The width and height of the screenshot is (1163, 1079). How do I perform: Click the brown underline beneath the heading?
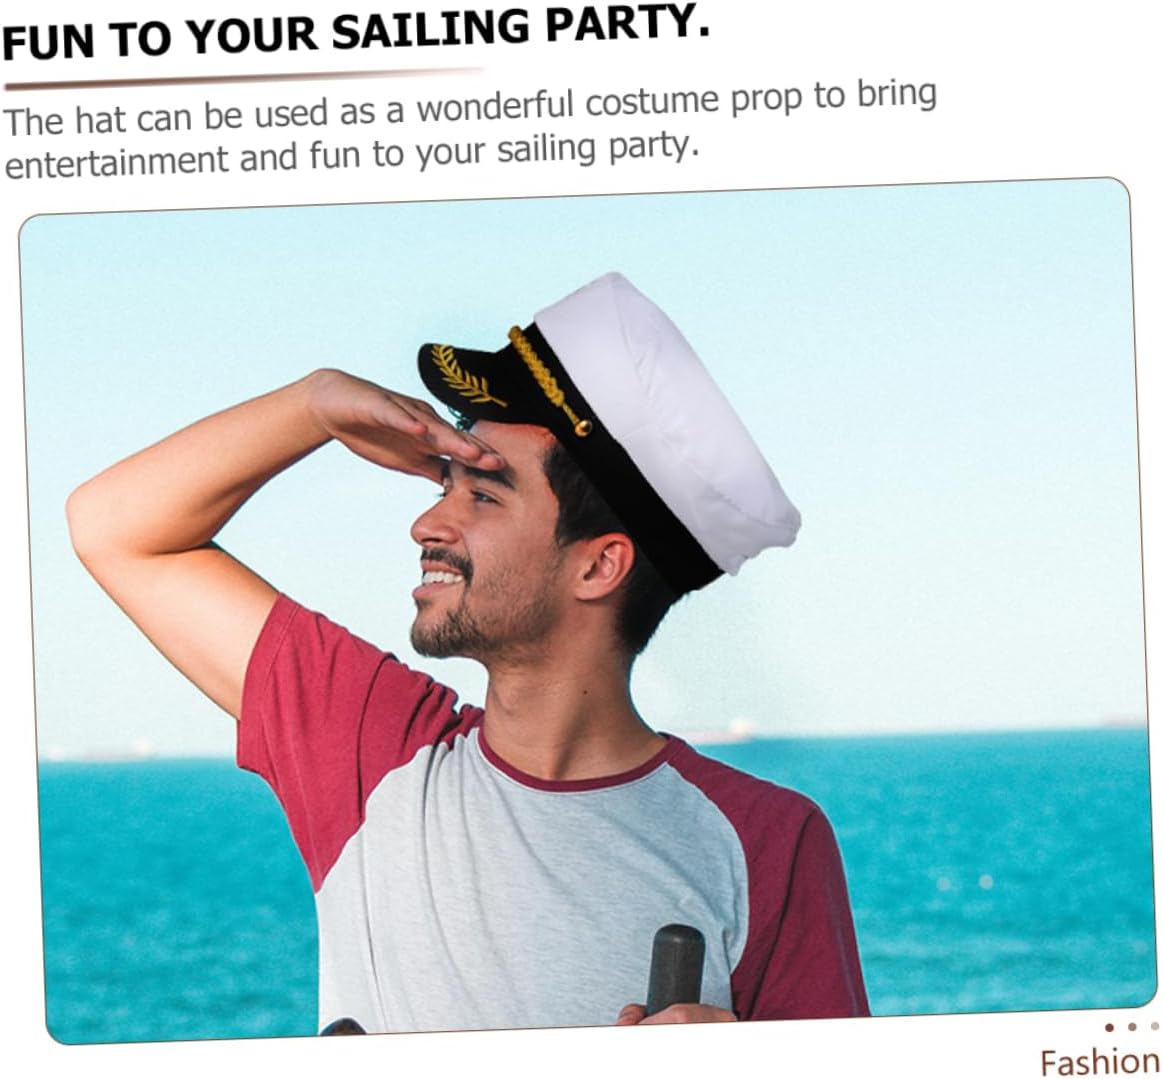click(245, 79)
